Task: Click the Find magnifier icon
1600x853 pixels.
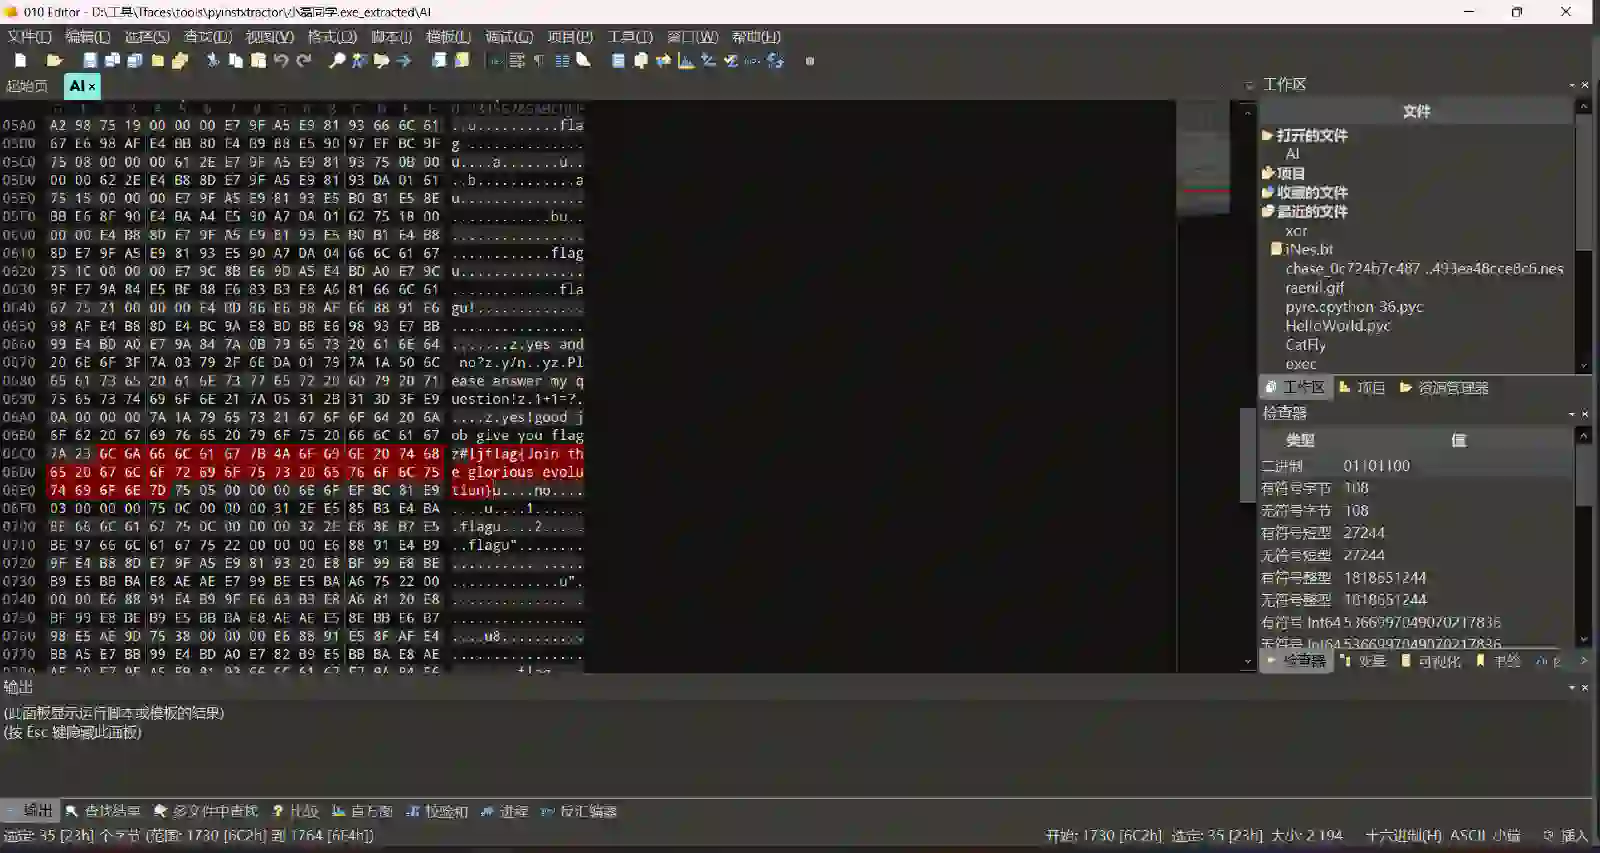Action: [x=337, y=61]
